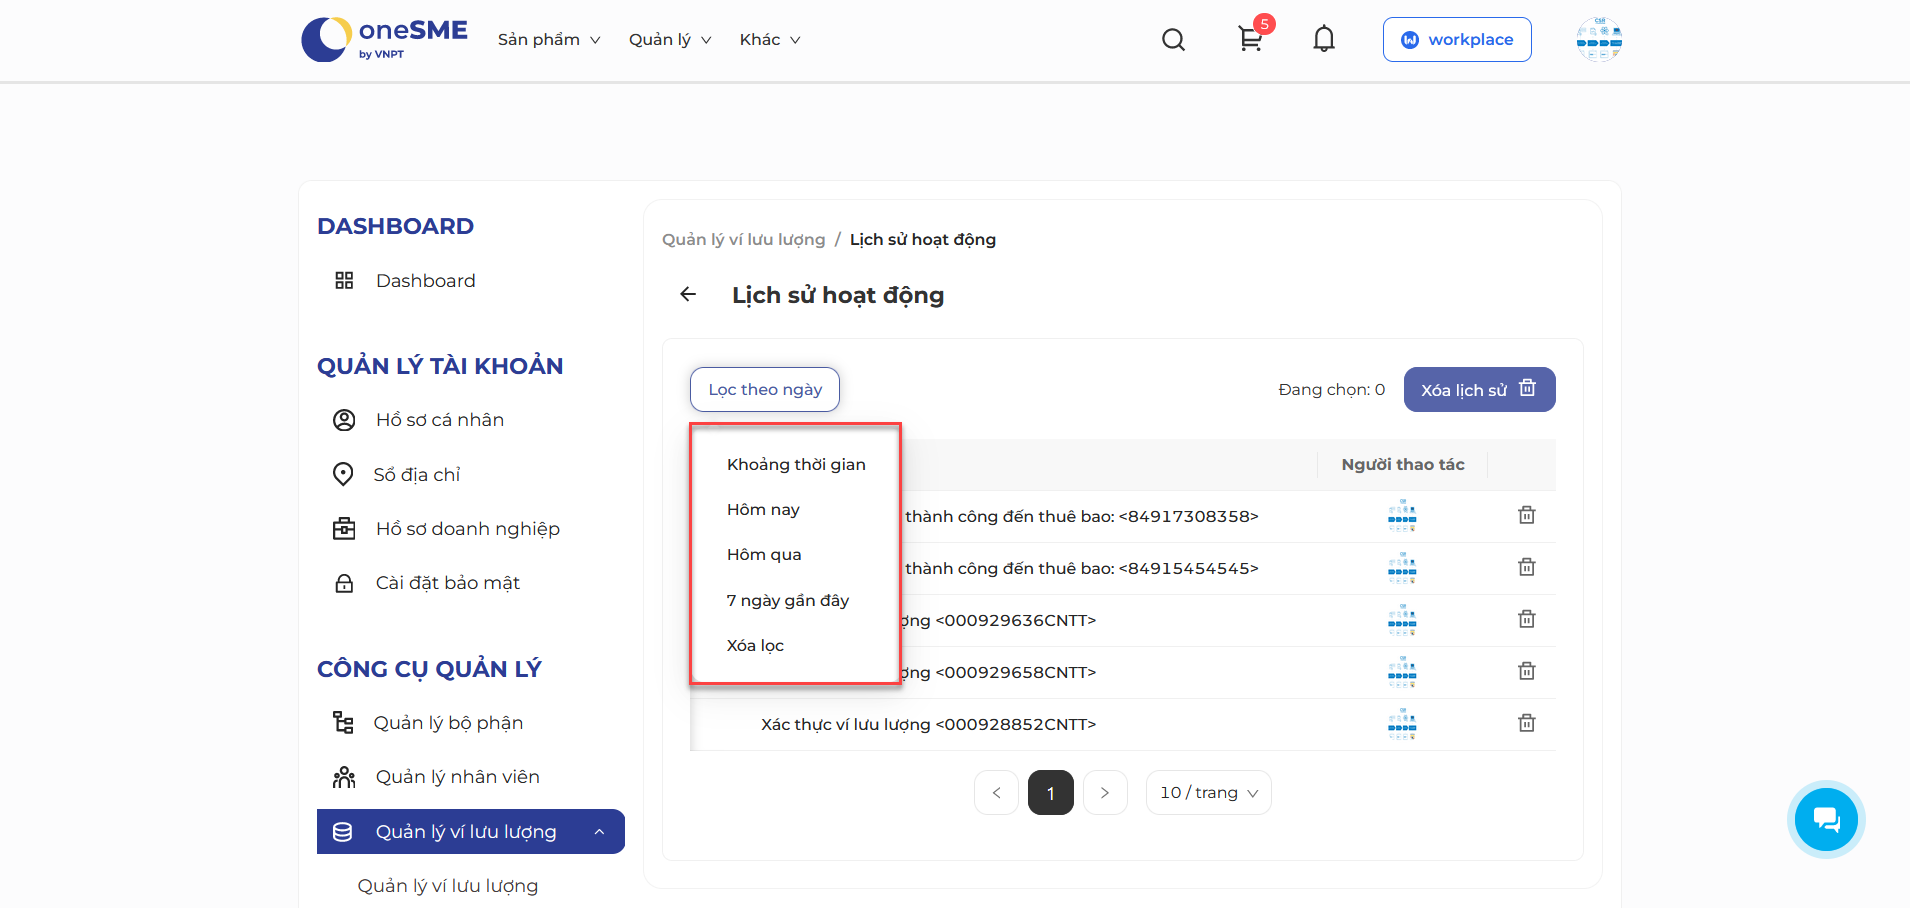Image resolution: width=1910 pixels, height=908 pixels.
Task: Expand the Khác menu
Action: click(770, 40)
